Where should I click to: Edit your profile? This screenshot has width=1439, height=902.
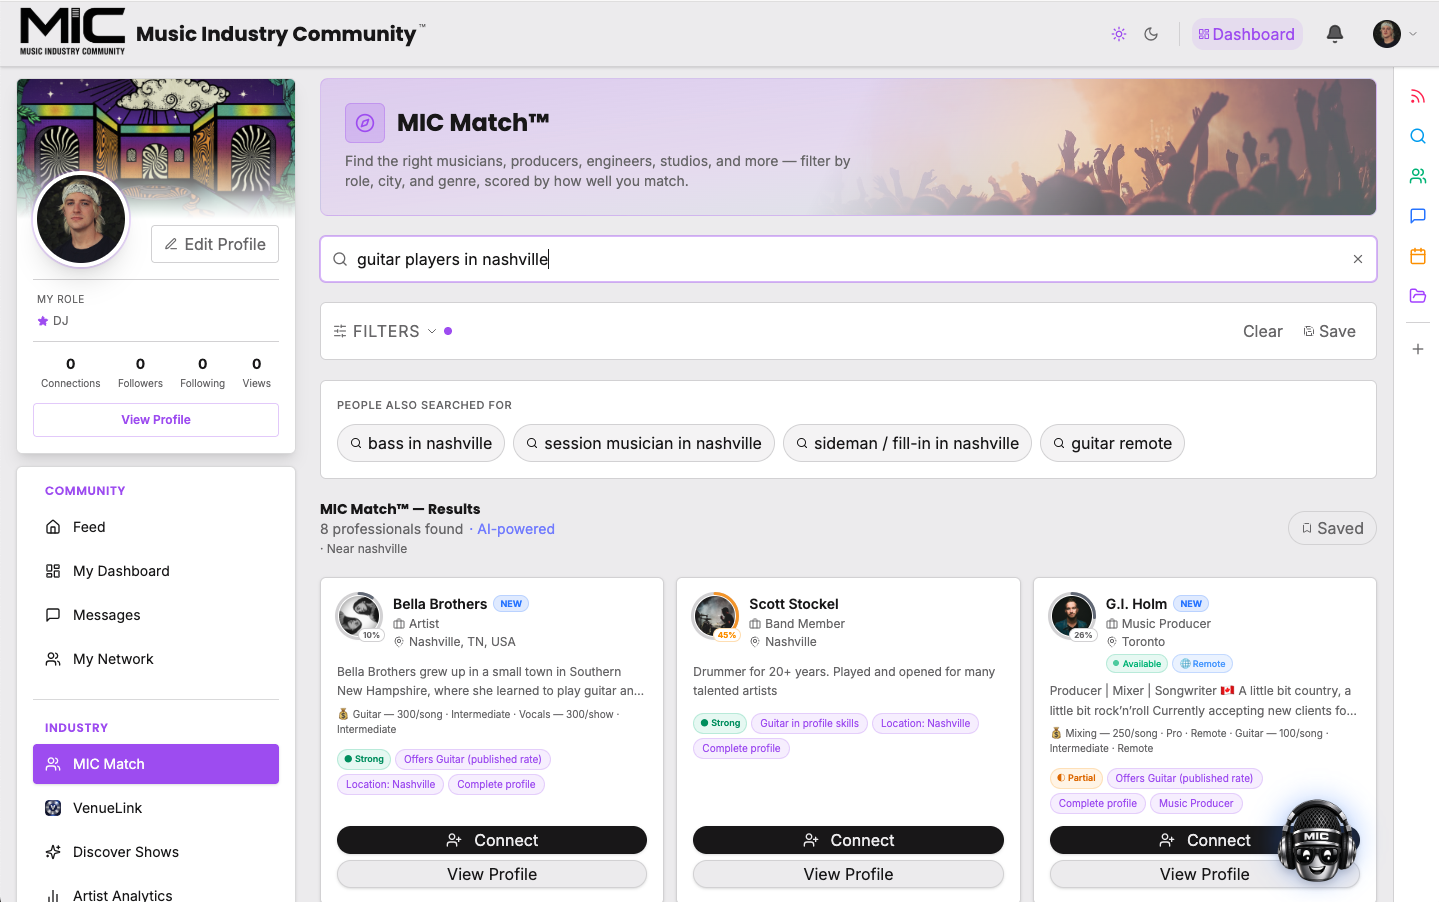(x=215, y=244)
